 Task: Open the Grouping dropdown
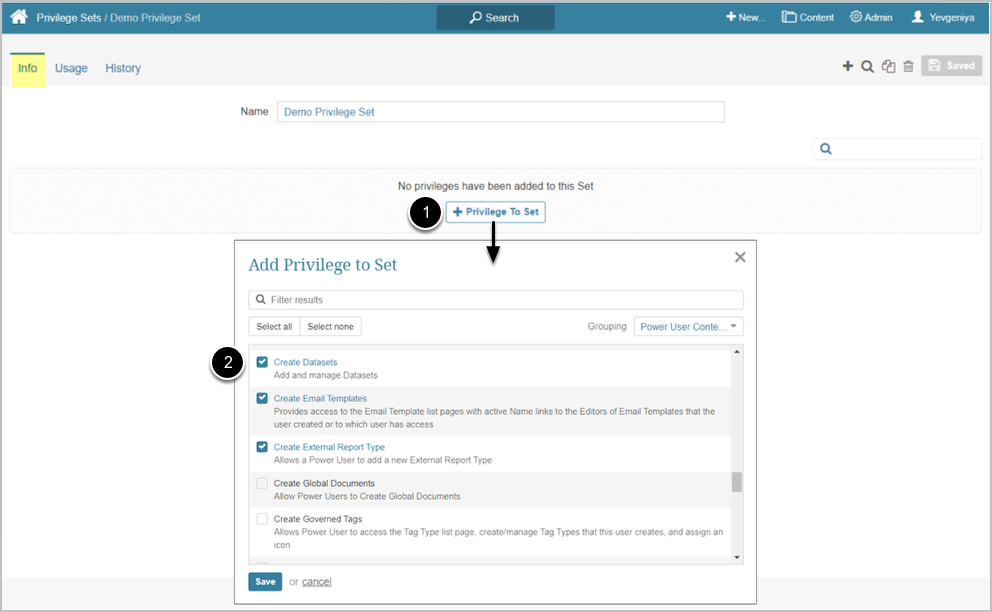[688, 327]
